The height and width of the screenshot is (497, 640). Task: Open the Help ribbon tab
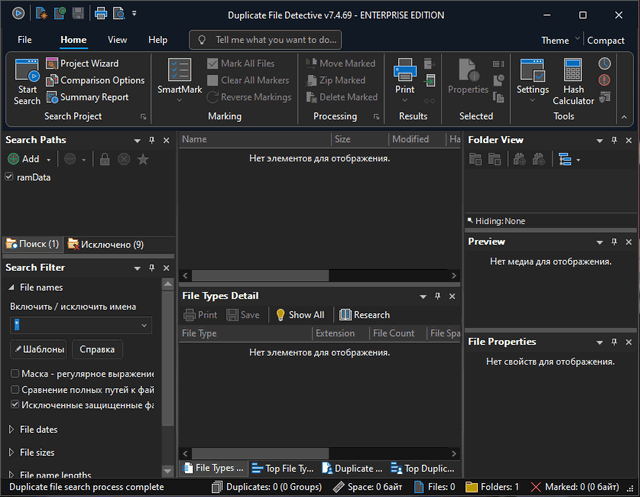[158, 40]
